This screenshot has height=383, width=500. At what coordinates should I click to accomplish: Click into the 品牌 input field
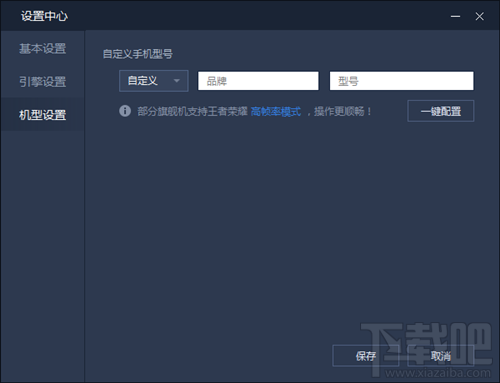pos(258,81)
